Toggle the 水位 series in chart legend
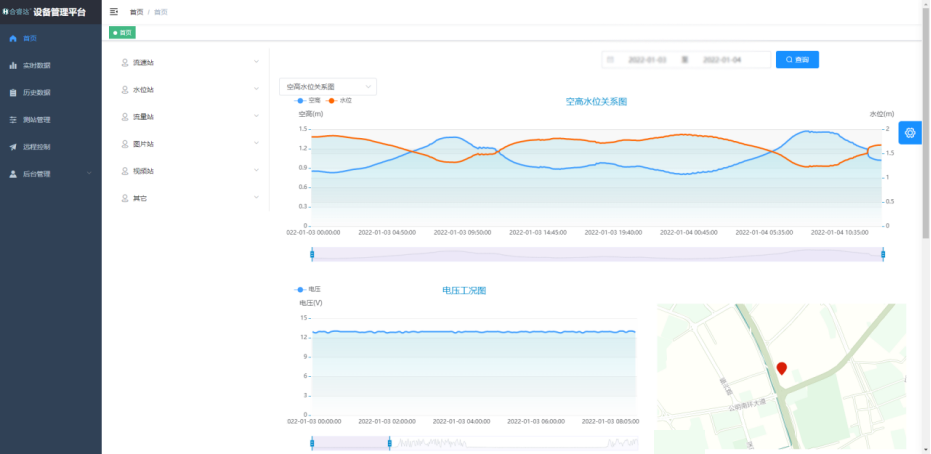Viewport: 931px width, 454px height. click(339, 100)
